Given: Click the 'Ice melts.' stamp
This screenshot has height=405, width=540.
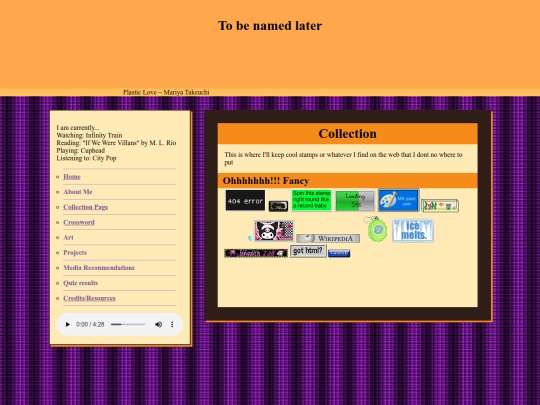Looking at the screenshot, I should [x=413, y=230].
